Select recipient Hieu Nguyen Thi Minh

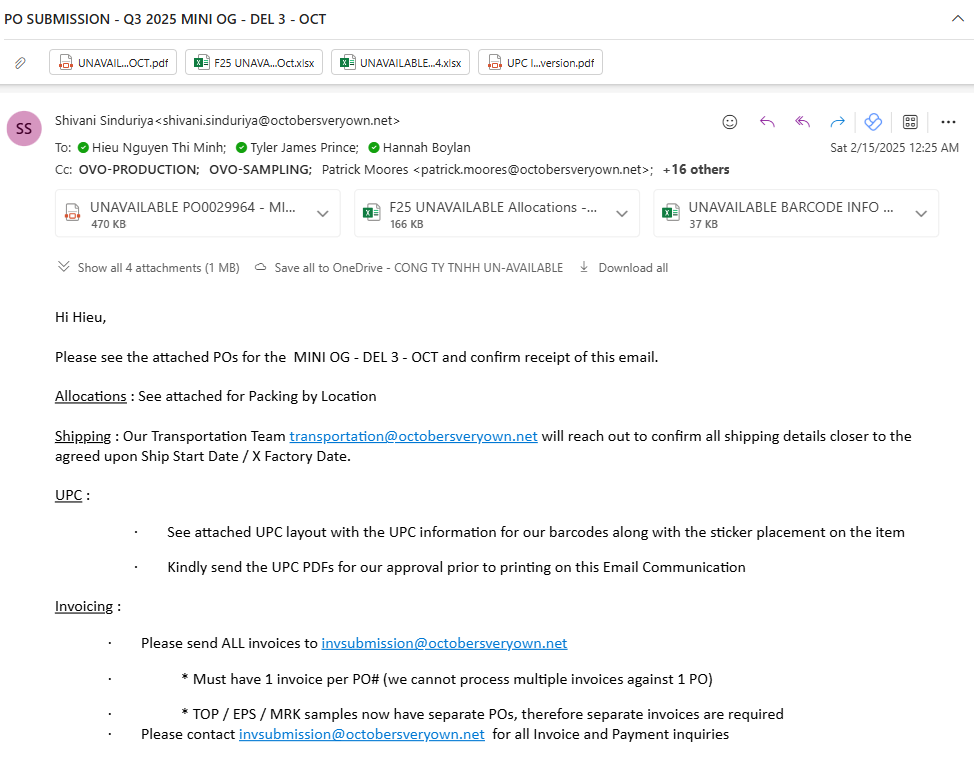coord(158,148)
